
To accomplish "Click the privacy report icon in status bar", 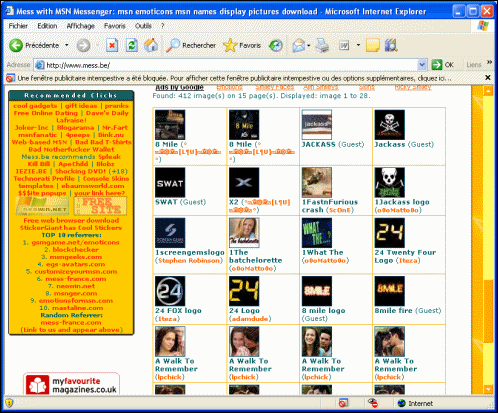I will coord(373,403).
